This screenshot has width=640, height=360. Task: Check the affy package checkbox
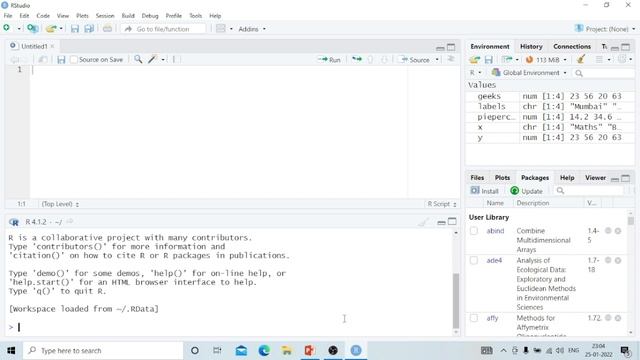[474, 318]
